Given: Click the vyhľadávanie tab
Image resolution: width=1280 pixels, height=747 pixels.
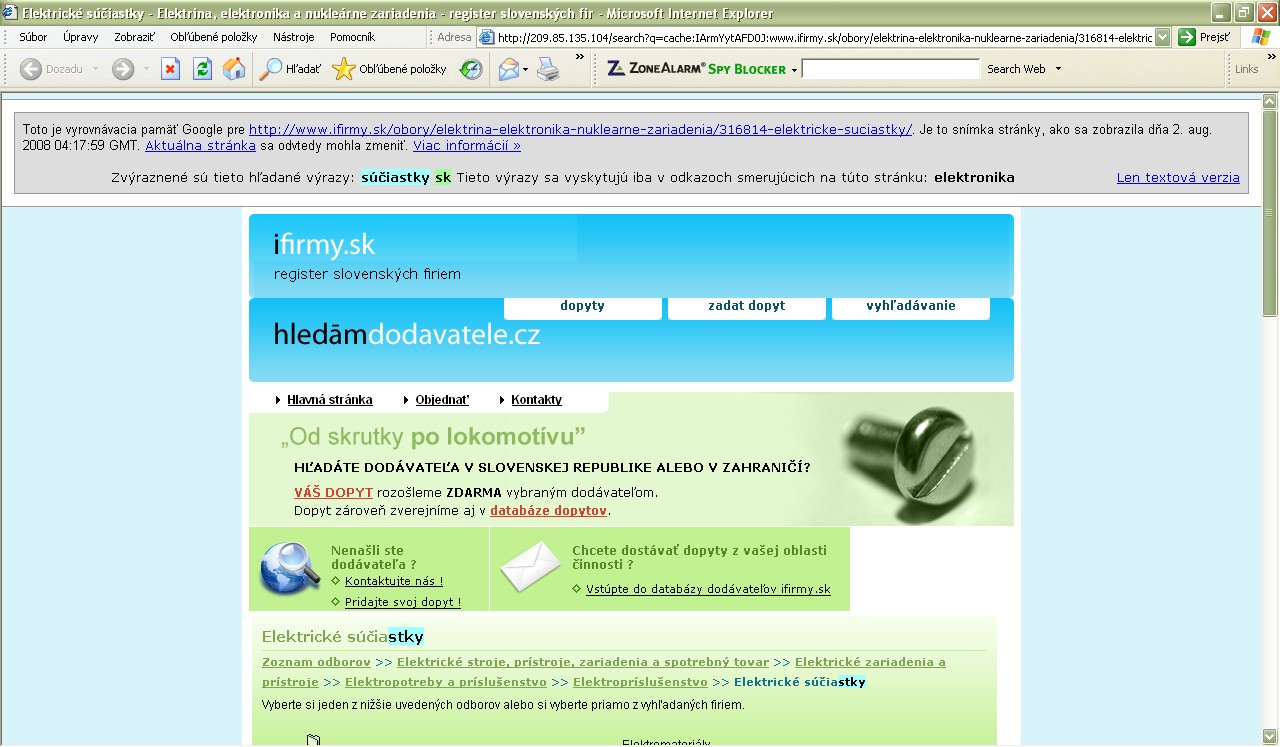Looking at the screenshot, I should [x=910, y=307].
